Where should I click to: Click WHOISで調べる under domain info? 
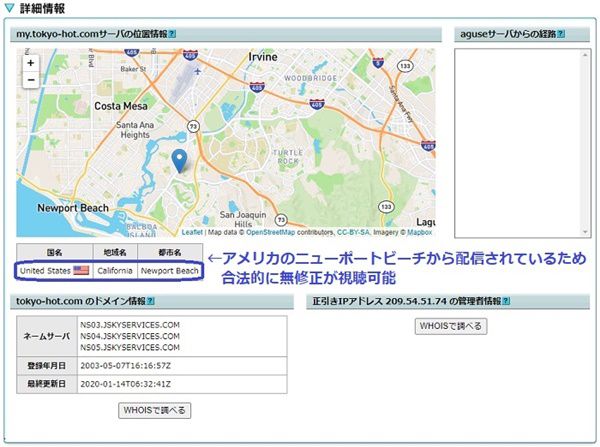(x=155, y=410)
